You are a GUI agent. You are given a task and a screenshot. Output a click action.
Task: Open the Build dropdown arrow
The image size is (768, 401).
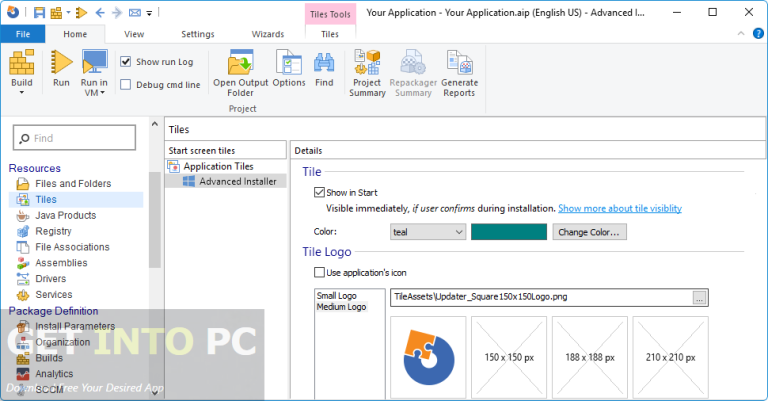pos(22,93)
